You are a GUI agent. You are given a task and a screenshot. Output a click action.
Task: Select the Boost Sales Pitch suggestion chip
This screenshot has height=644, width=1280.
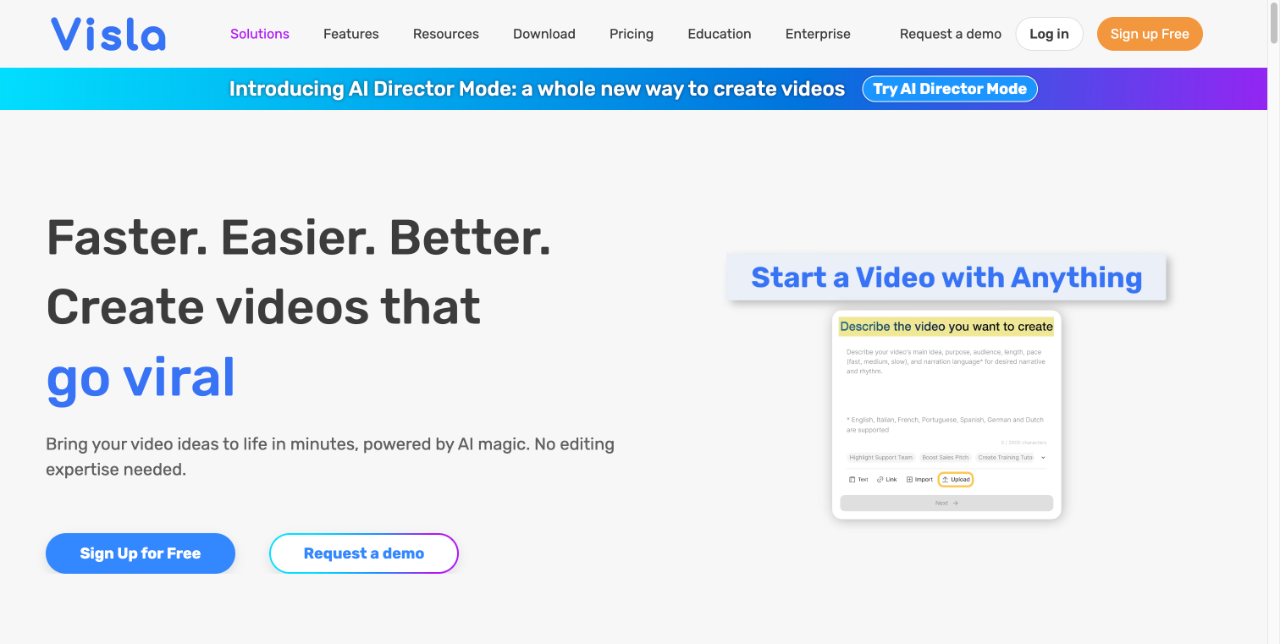coord(945,457)
